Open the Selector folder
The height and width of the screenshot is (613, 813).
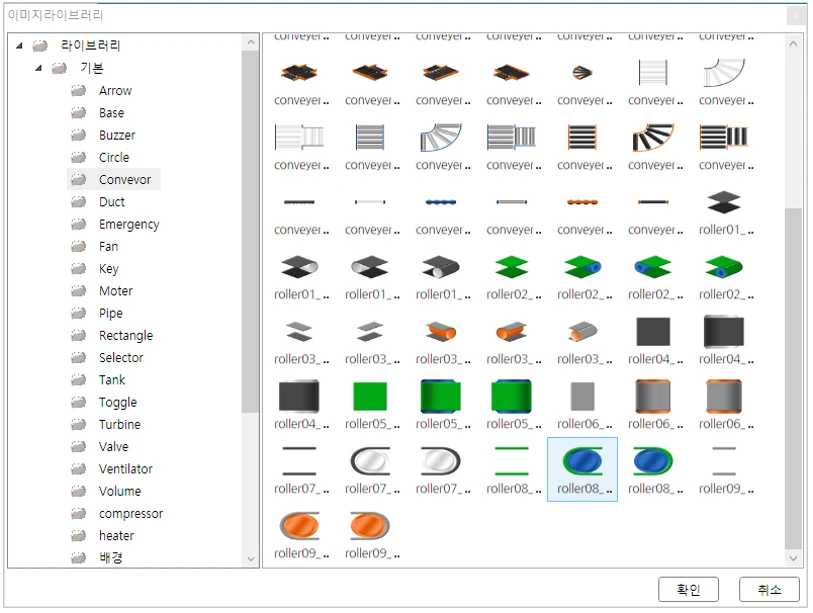(121, 358)
